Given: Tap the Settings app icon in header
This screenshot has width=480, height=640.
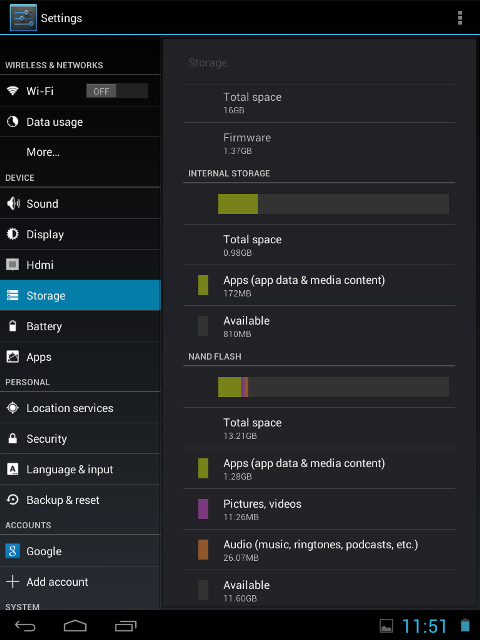Looking at the screenshot, I should tap(23, 18).
